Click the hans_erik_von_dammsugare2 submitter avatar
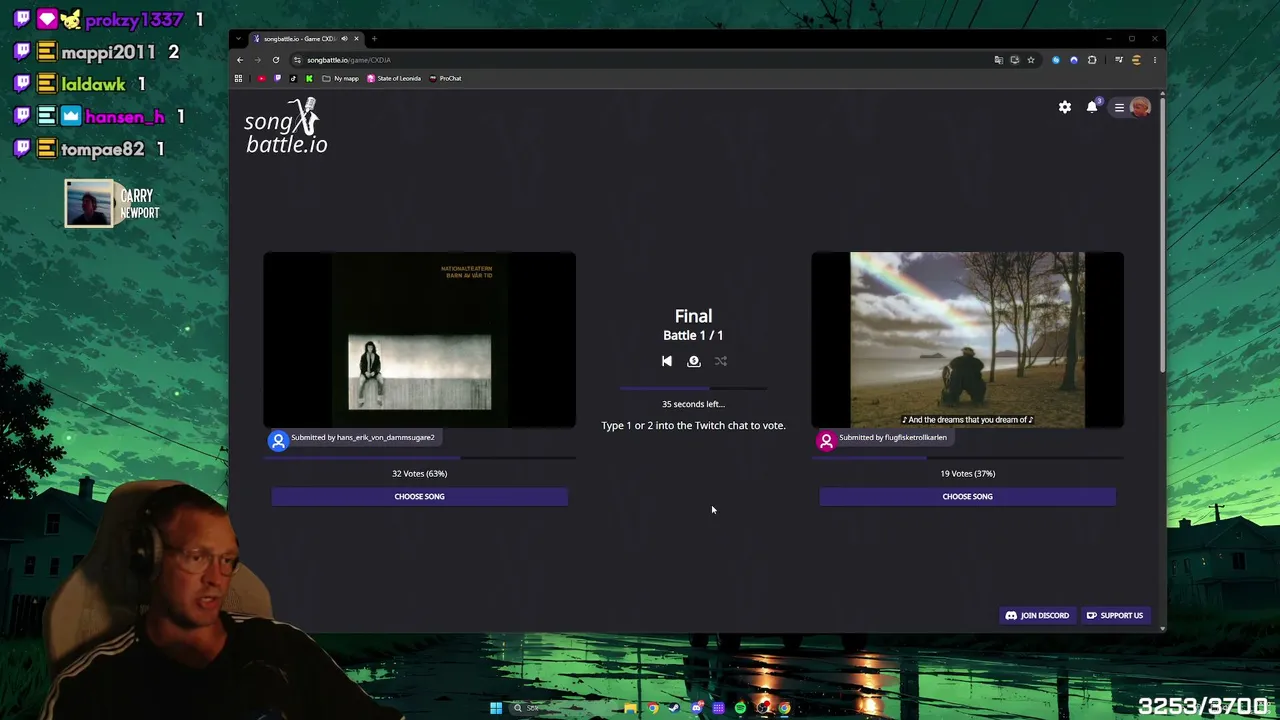The height and width of the screenshot is (720, 1280). pos(278,441)
